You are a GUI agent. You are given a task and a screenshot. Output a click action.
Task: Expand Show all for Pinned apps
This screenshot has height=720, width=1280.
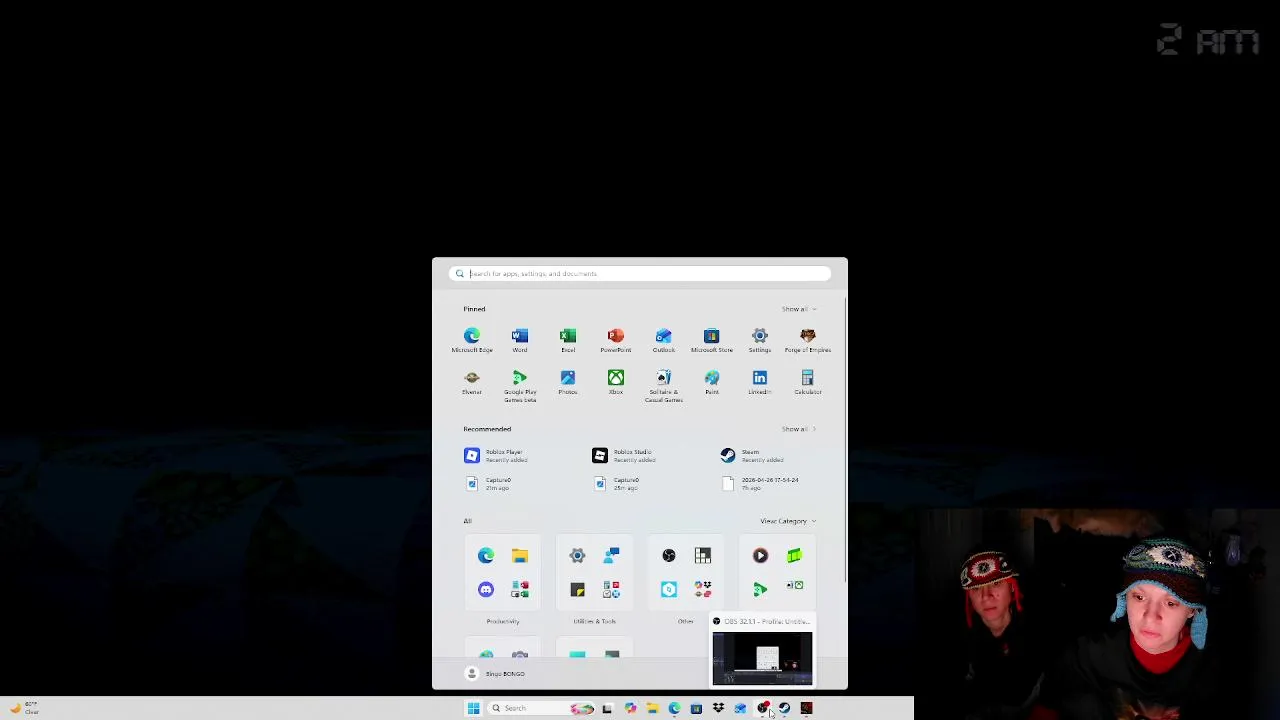click(799, 309)
